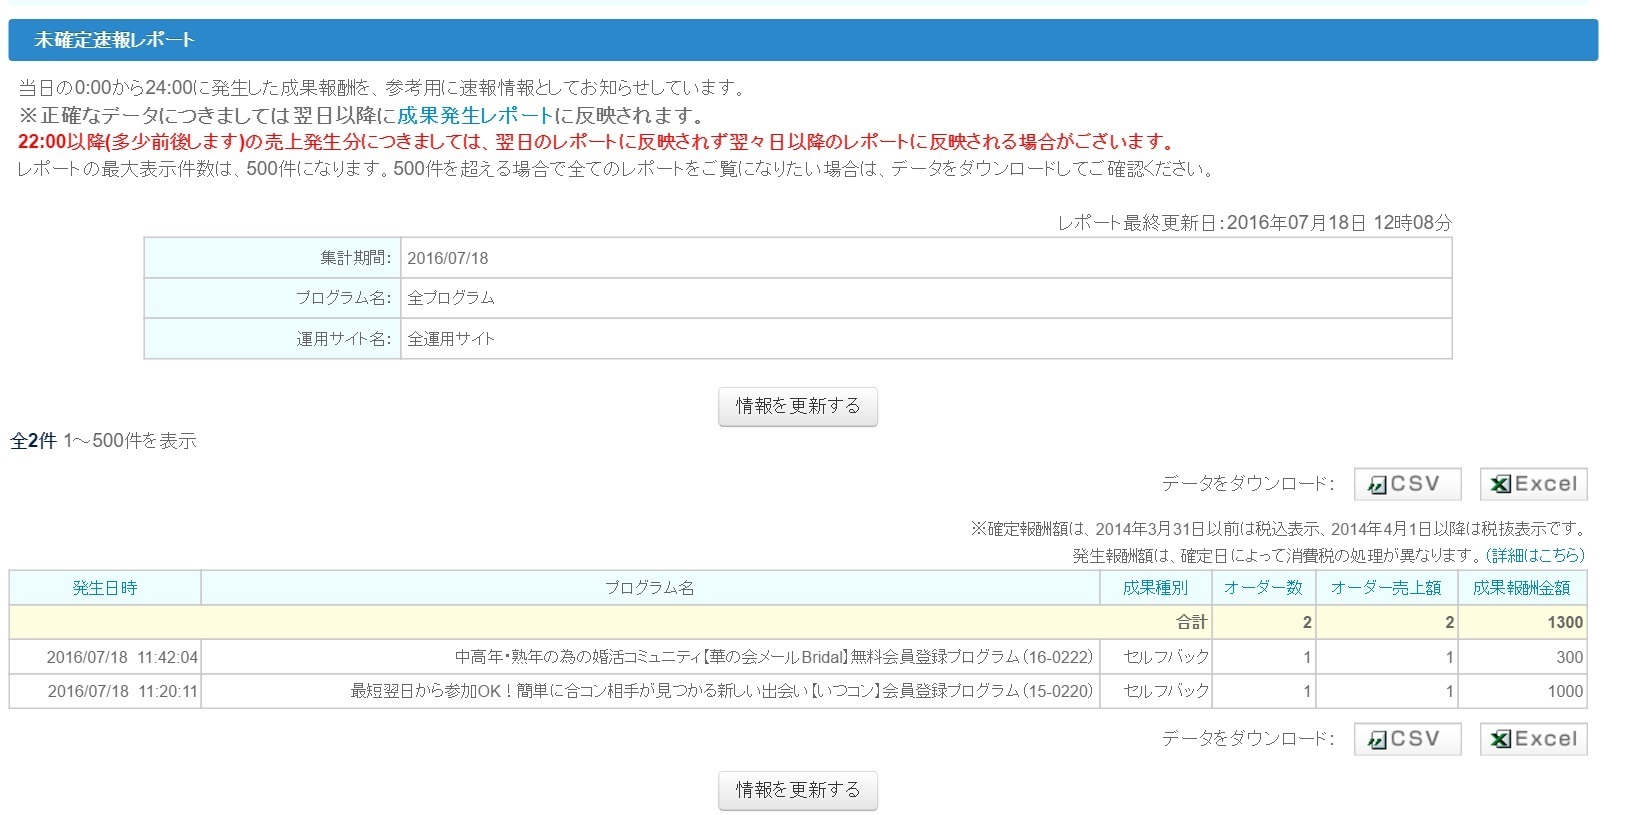1625x815 pixels.
Task: Click the timestamp 2016/07/18 11:42:04
Action: 122,657
